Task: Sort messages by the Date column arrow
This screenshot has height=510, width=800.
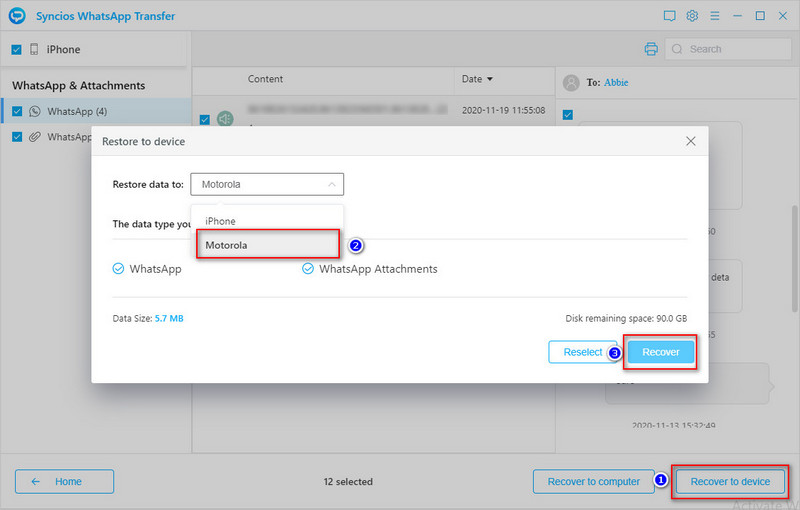Action: [490, 79]
